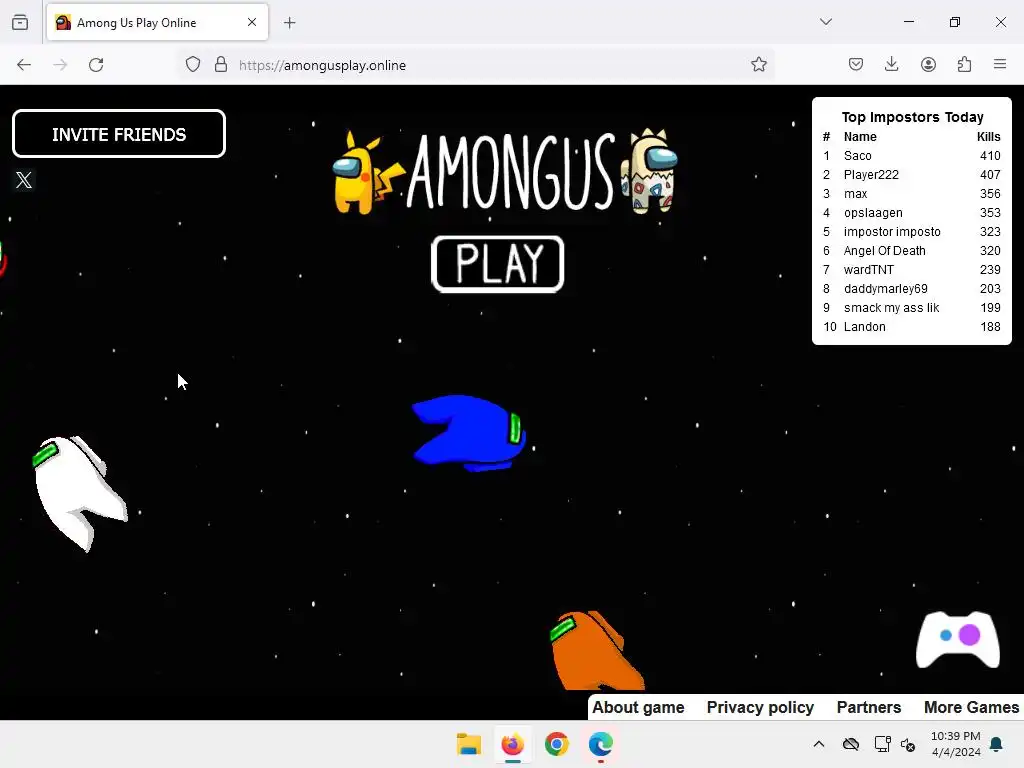Click the muted volume tray icon

(908, 744)
